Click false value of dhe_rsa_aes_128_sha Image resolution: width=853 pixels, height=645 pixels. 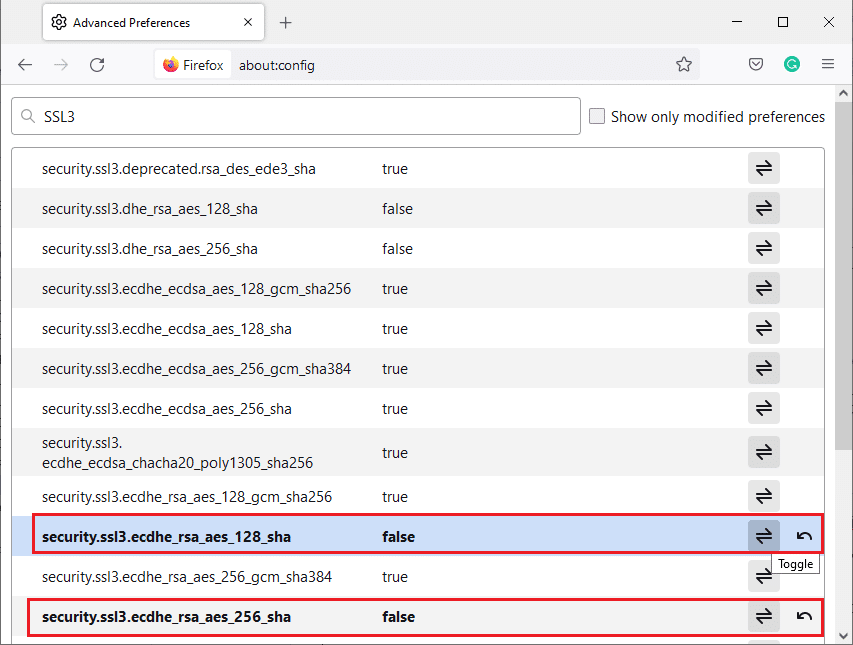pyautogui.click(x=397, y=209)
